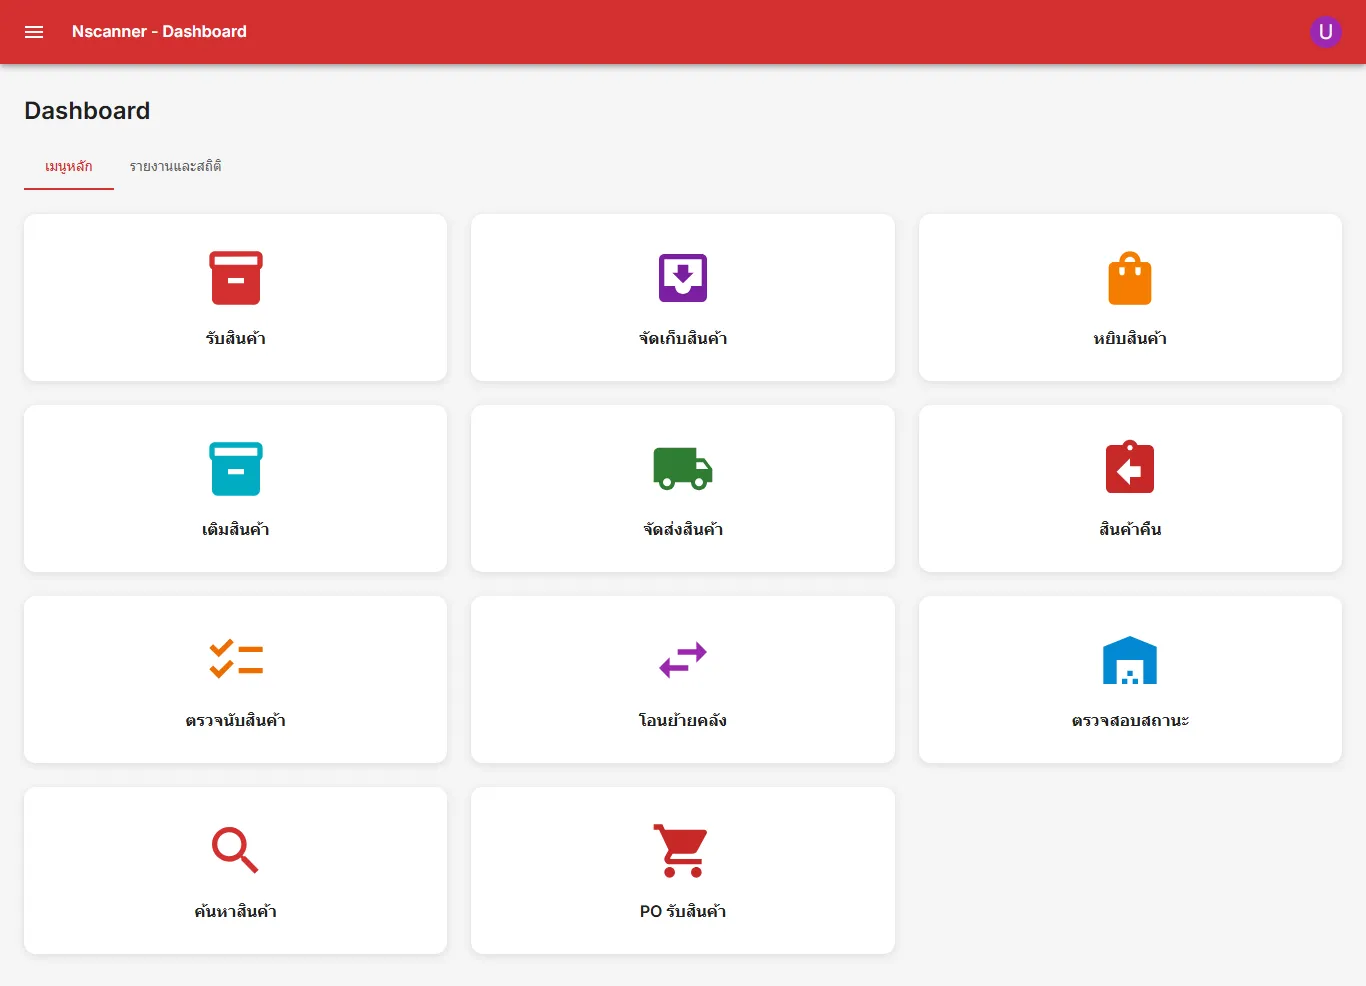
Task: Open the ตรวจนับสินค้า counting card
Action: click(235, 679)
